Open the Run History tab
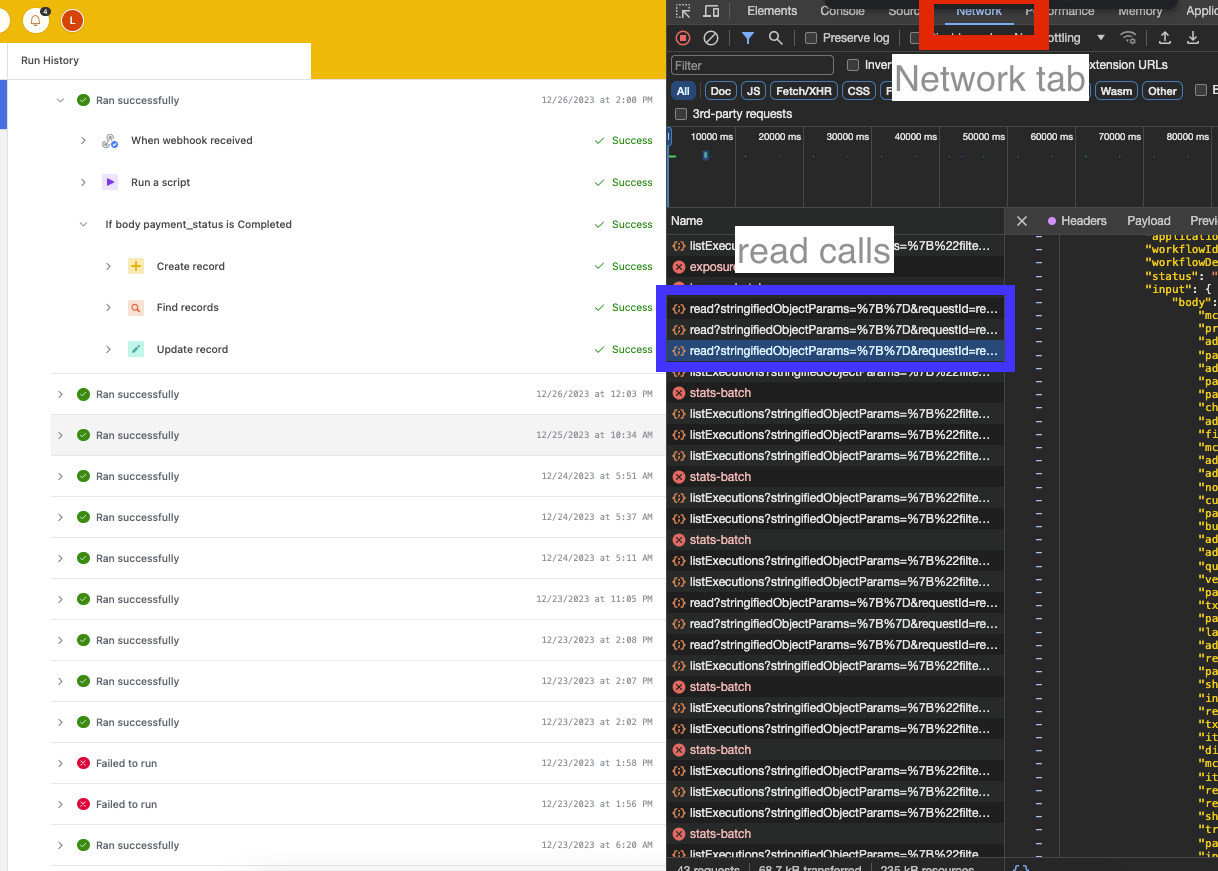This screenshot has height=871, width=1218. click(x=50, y=60)
